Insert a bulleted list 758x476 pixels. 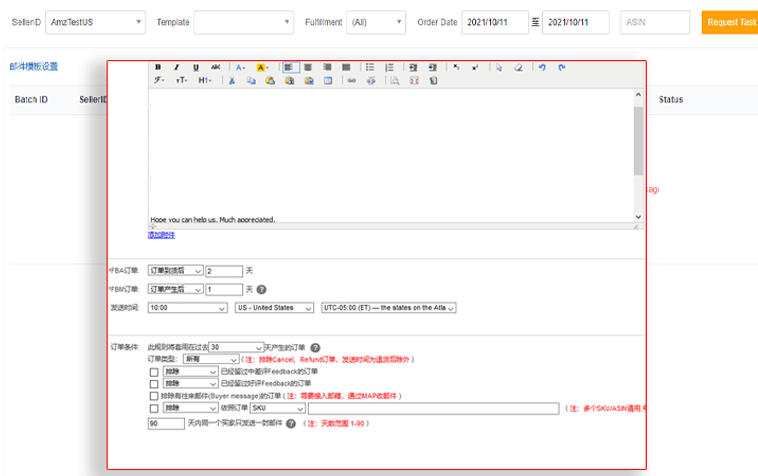point(370,67)
